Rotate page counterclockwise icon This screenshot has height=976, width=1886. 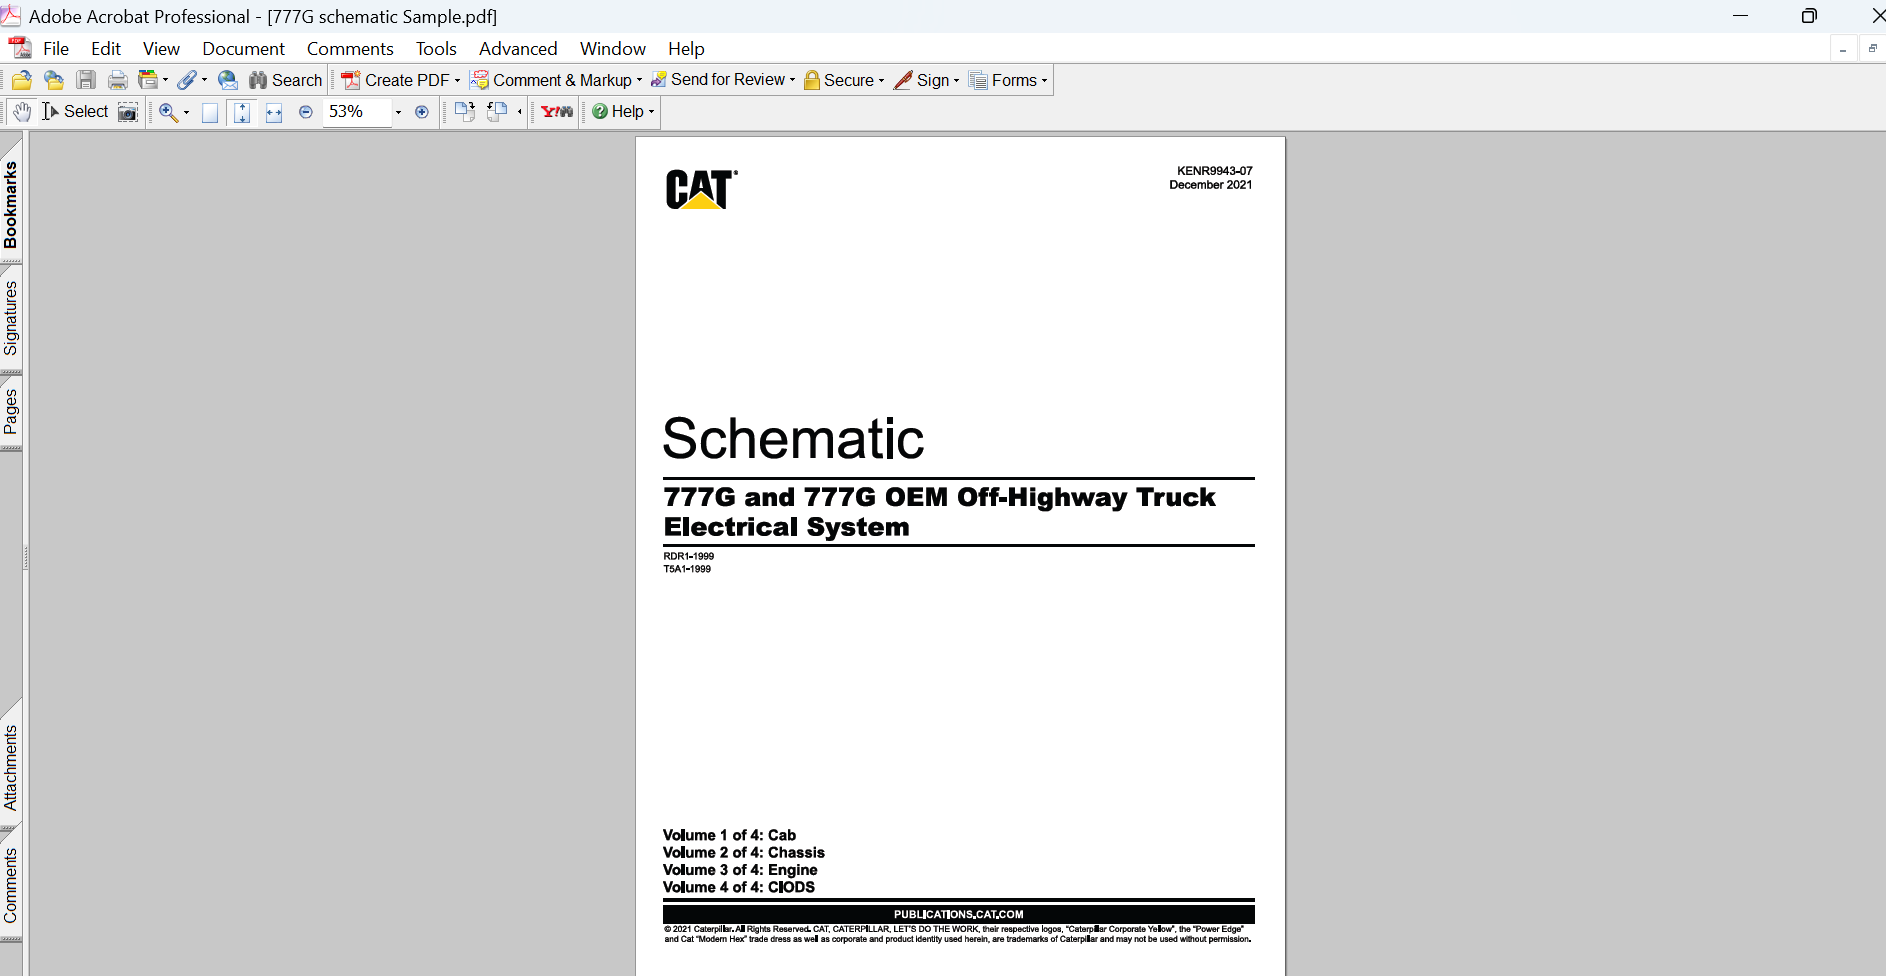point(497,112)
